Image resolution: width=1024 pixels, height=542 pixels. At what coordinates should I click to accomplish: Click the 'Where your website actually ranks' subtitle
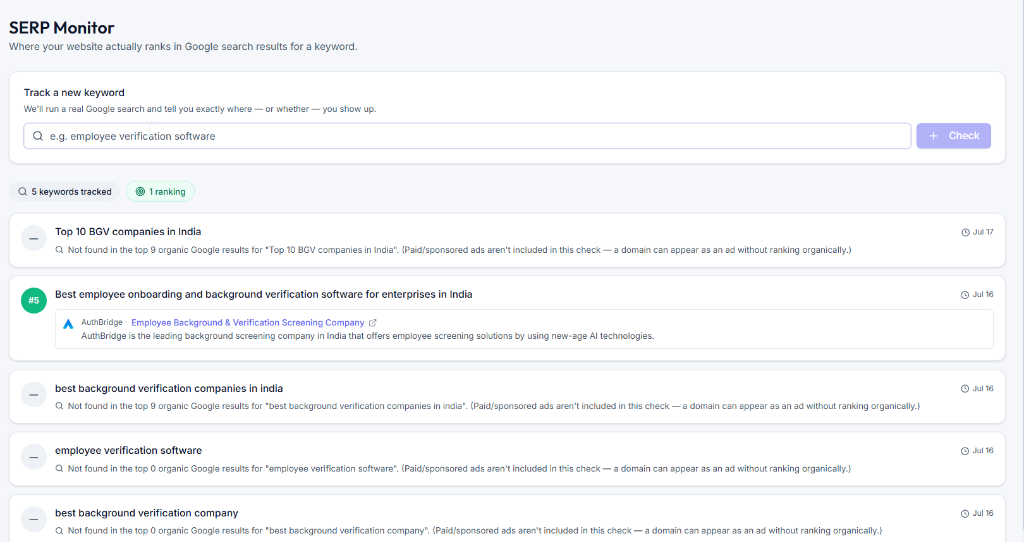183,47
